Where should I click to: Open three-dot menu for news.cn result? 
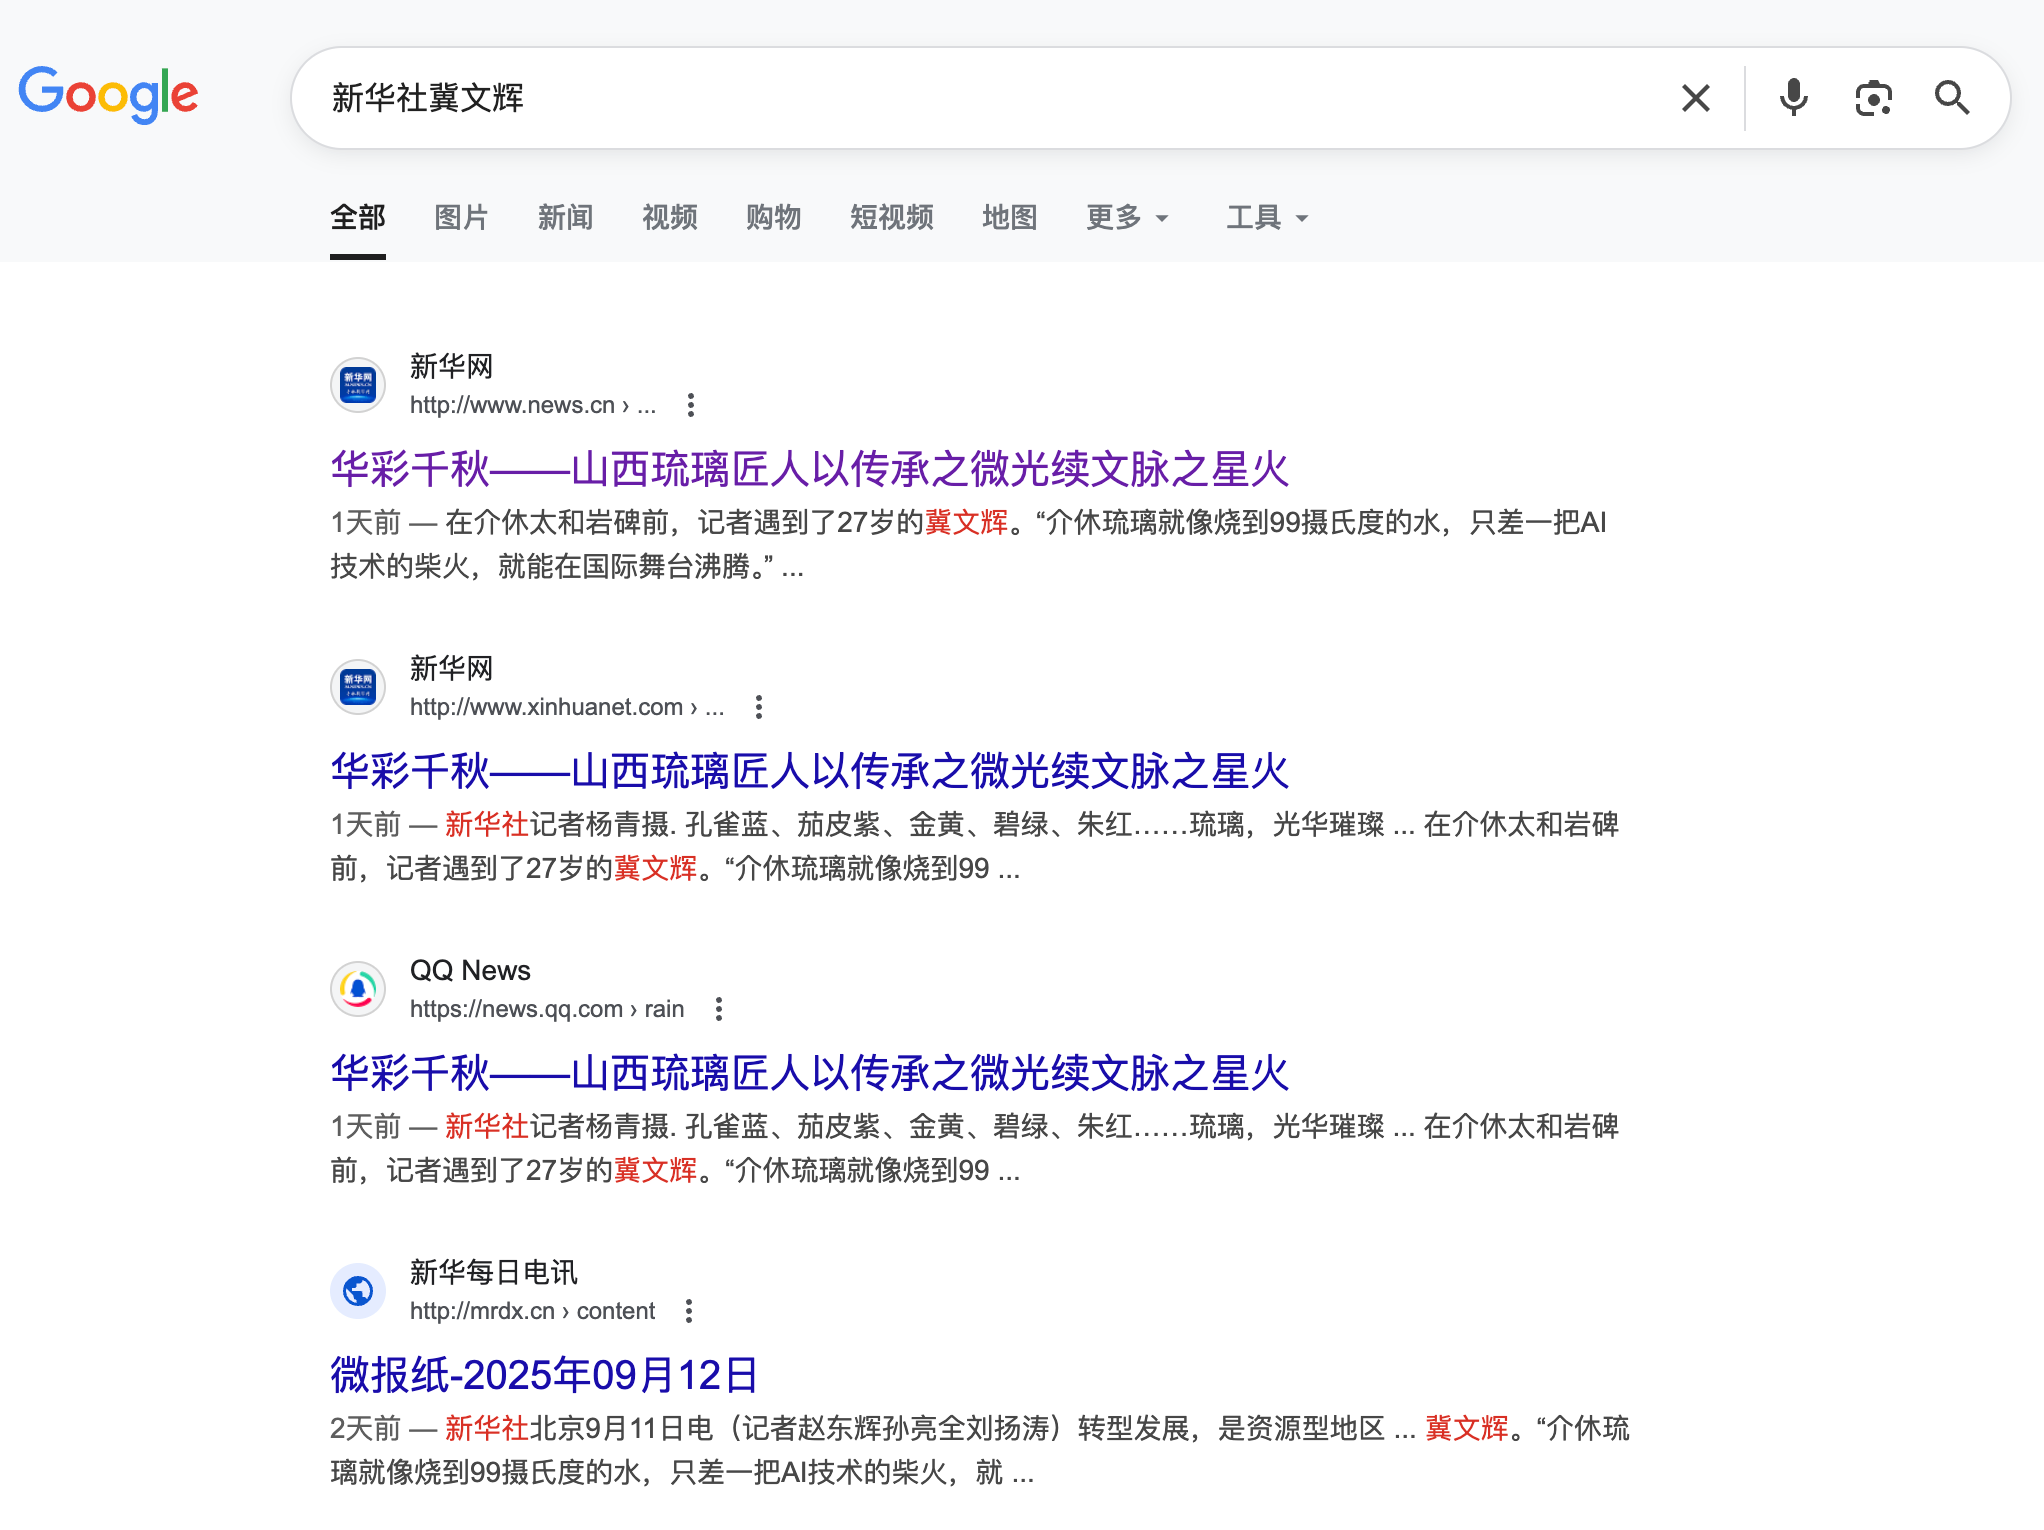pyautogui.click(x=690, y=405)
